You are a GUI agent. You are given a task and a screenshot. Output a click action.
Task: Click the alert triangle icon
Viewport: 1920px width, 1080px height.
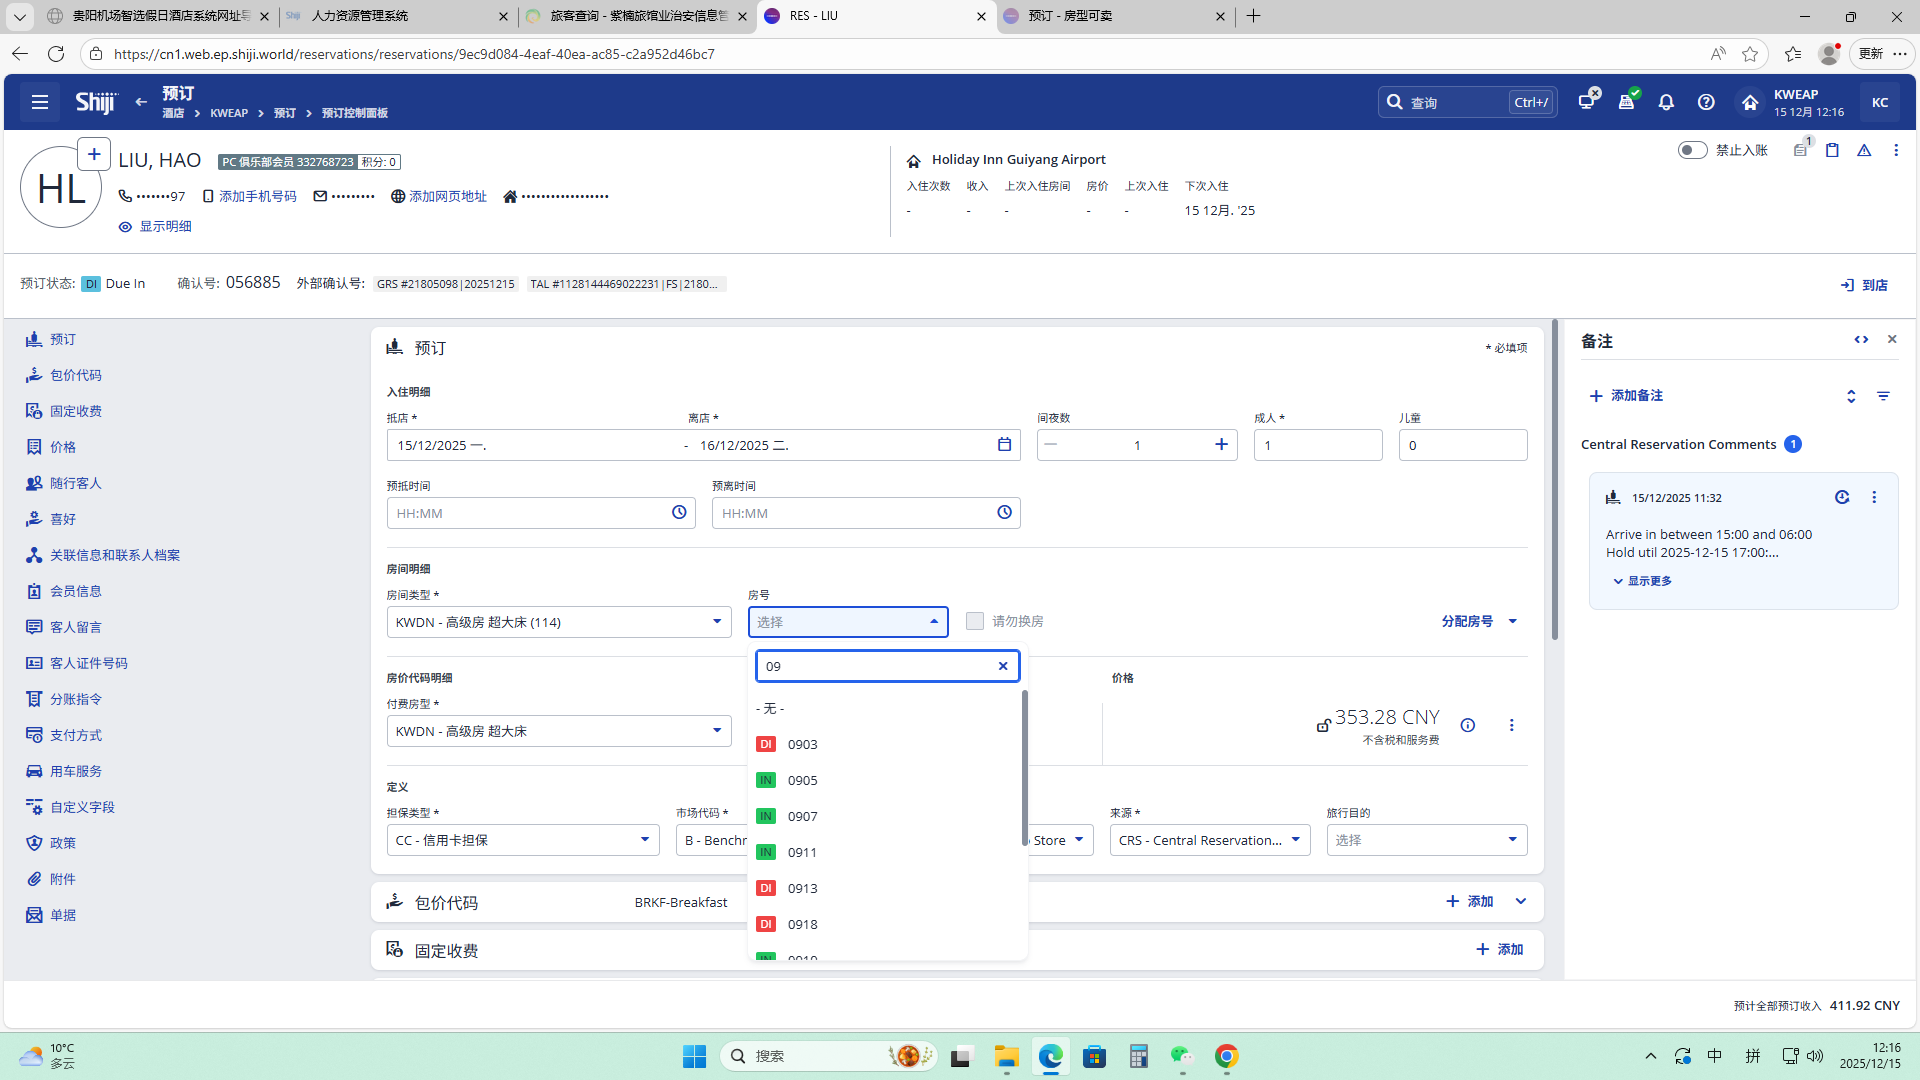coord(1864,150)
